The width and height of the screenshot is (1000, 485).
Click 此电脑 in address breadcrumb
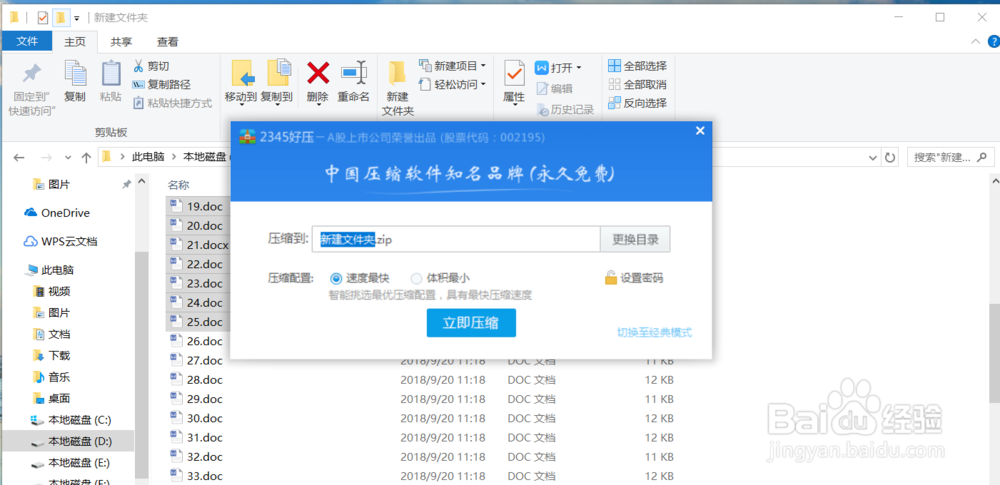click(x=148, y=156)
